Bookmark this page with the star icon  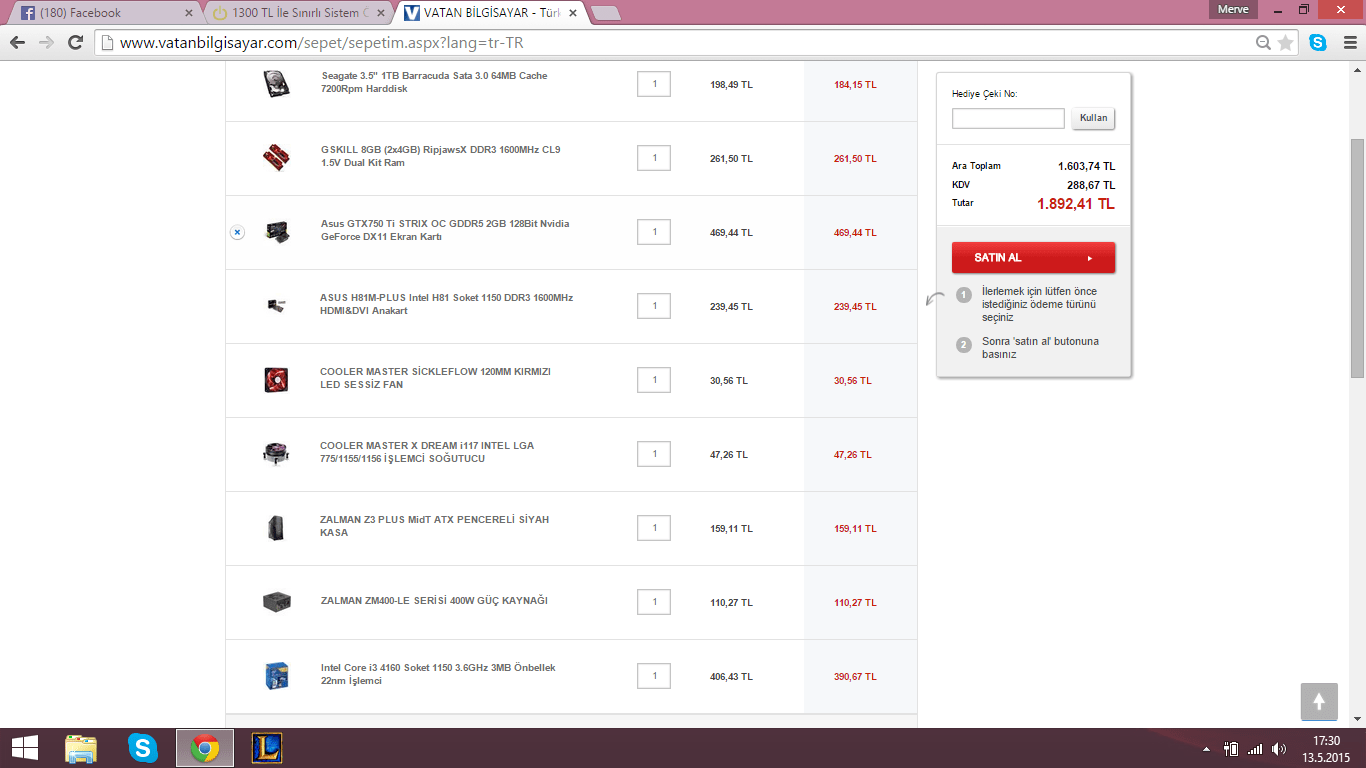(x=1285, y=43)
